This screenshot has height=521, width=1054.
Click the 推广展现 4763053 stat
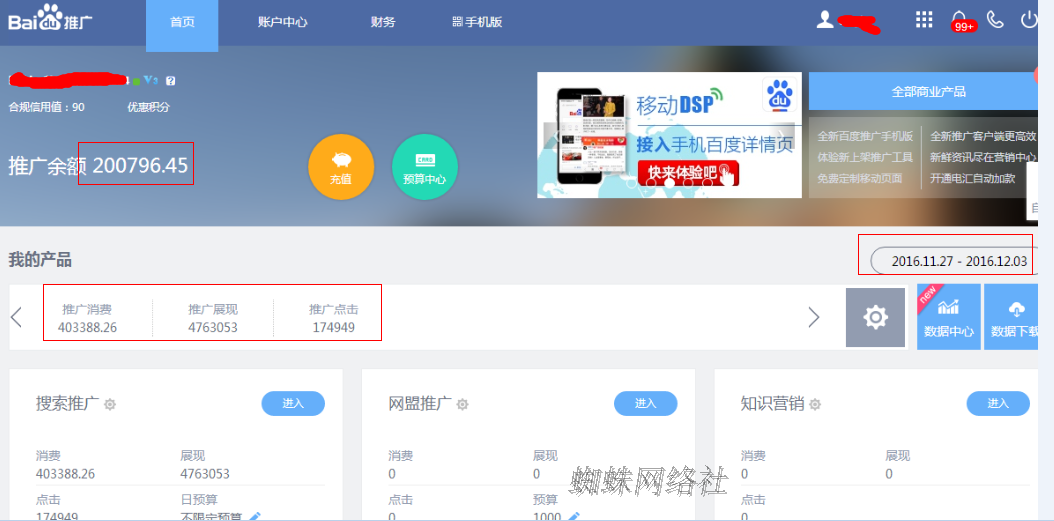click(x=213, y=319)
